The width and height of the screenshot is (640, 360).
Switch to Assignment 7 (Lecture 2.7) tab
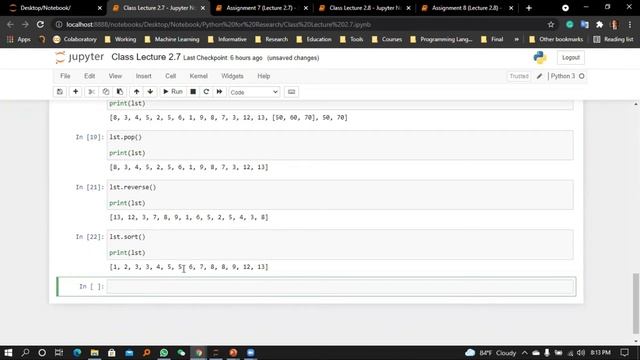point(261,8)
